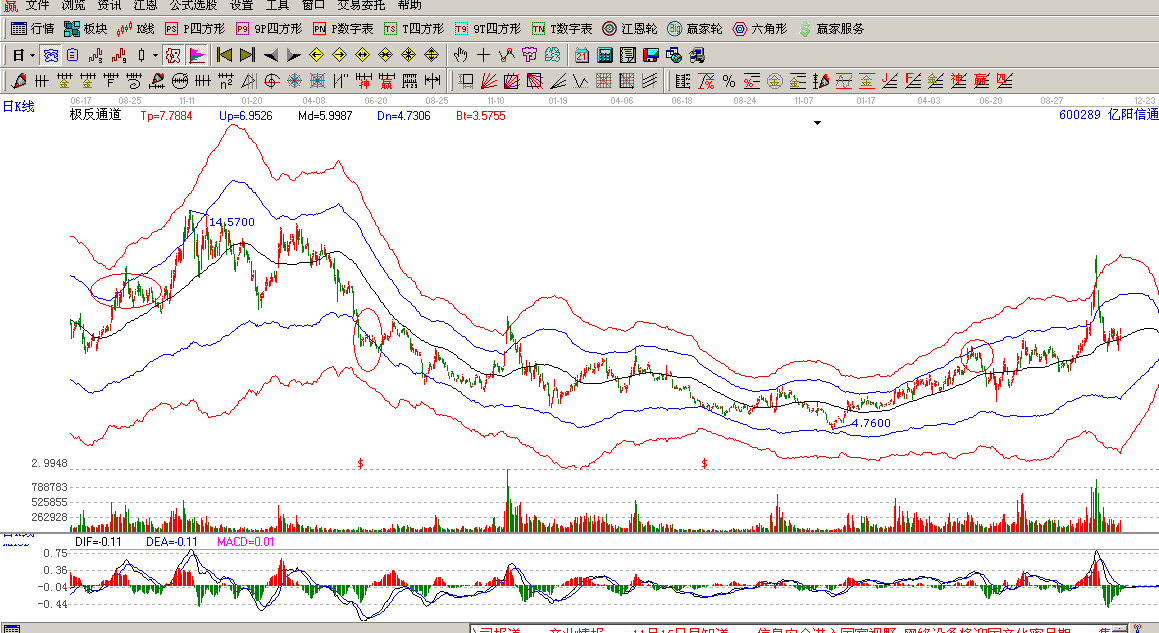Open the 行情 market quotes view
1159x633 pixels.
(32, 29)
